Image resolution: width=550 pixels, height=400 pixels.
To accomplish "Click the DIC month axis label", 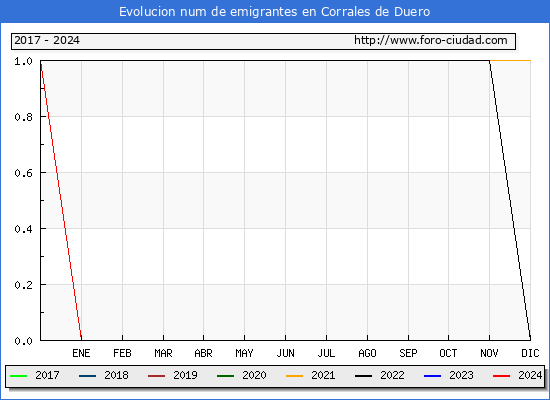I will [530, 353].
